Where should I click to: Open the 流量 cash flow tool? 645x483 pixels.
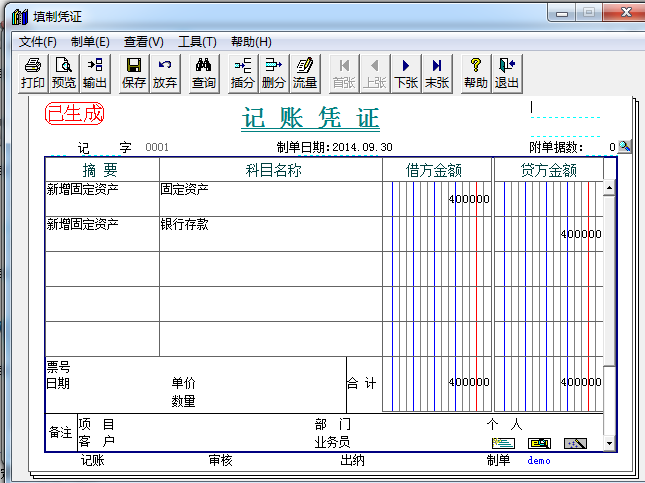tap(305, 73)
